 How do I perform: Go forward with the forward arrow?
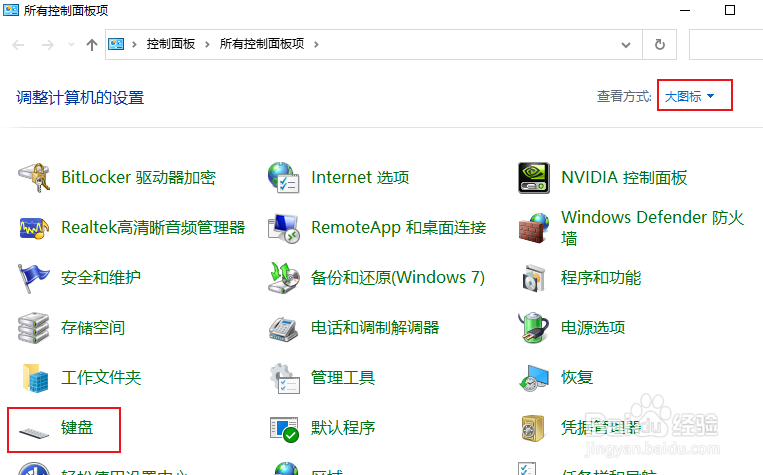(48, 45)
